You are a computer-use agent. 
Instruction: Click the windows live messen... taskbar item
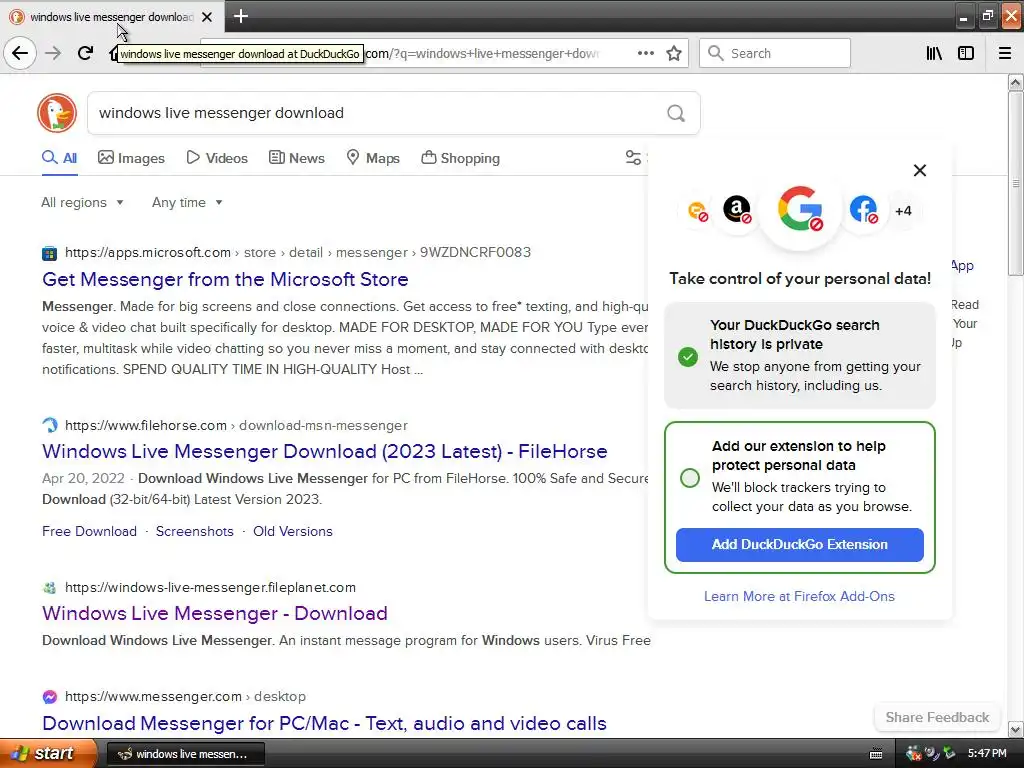[x=185, y=754]
